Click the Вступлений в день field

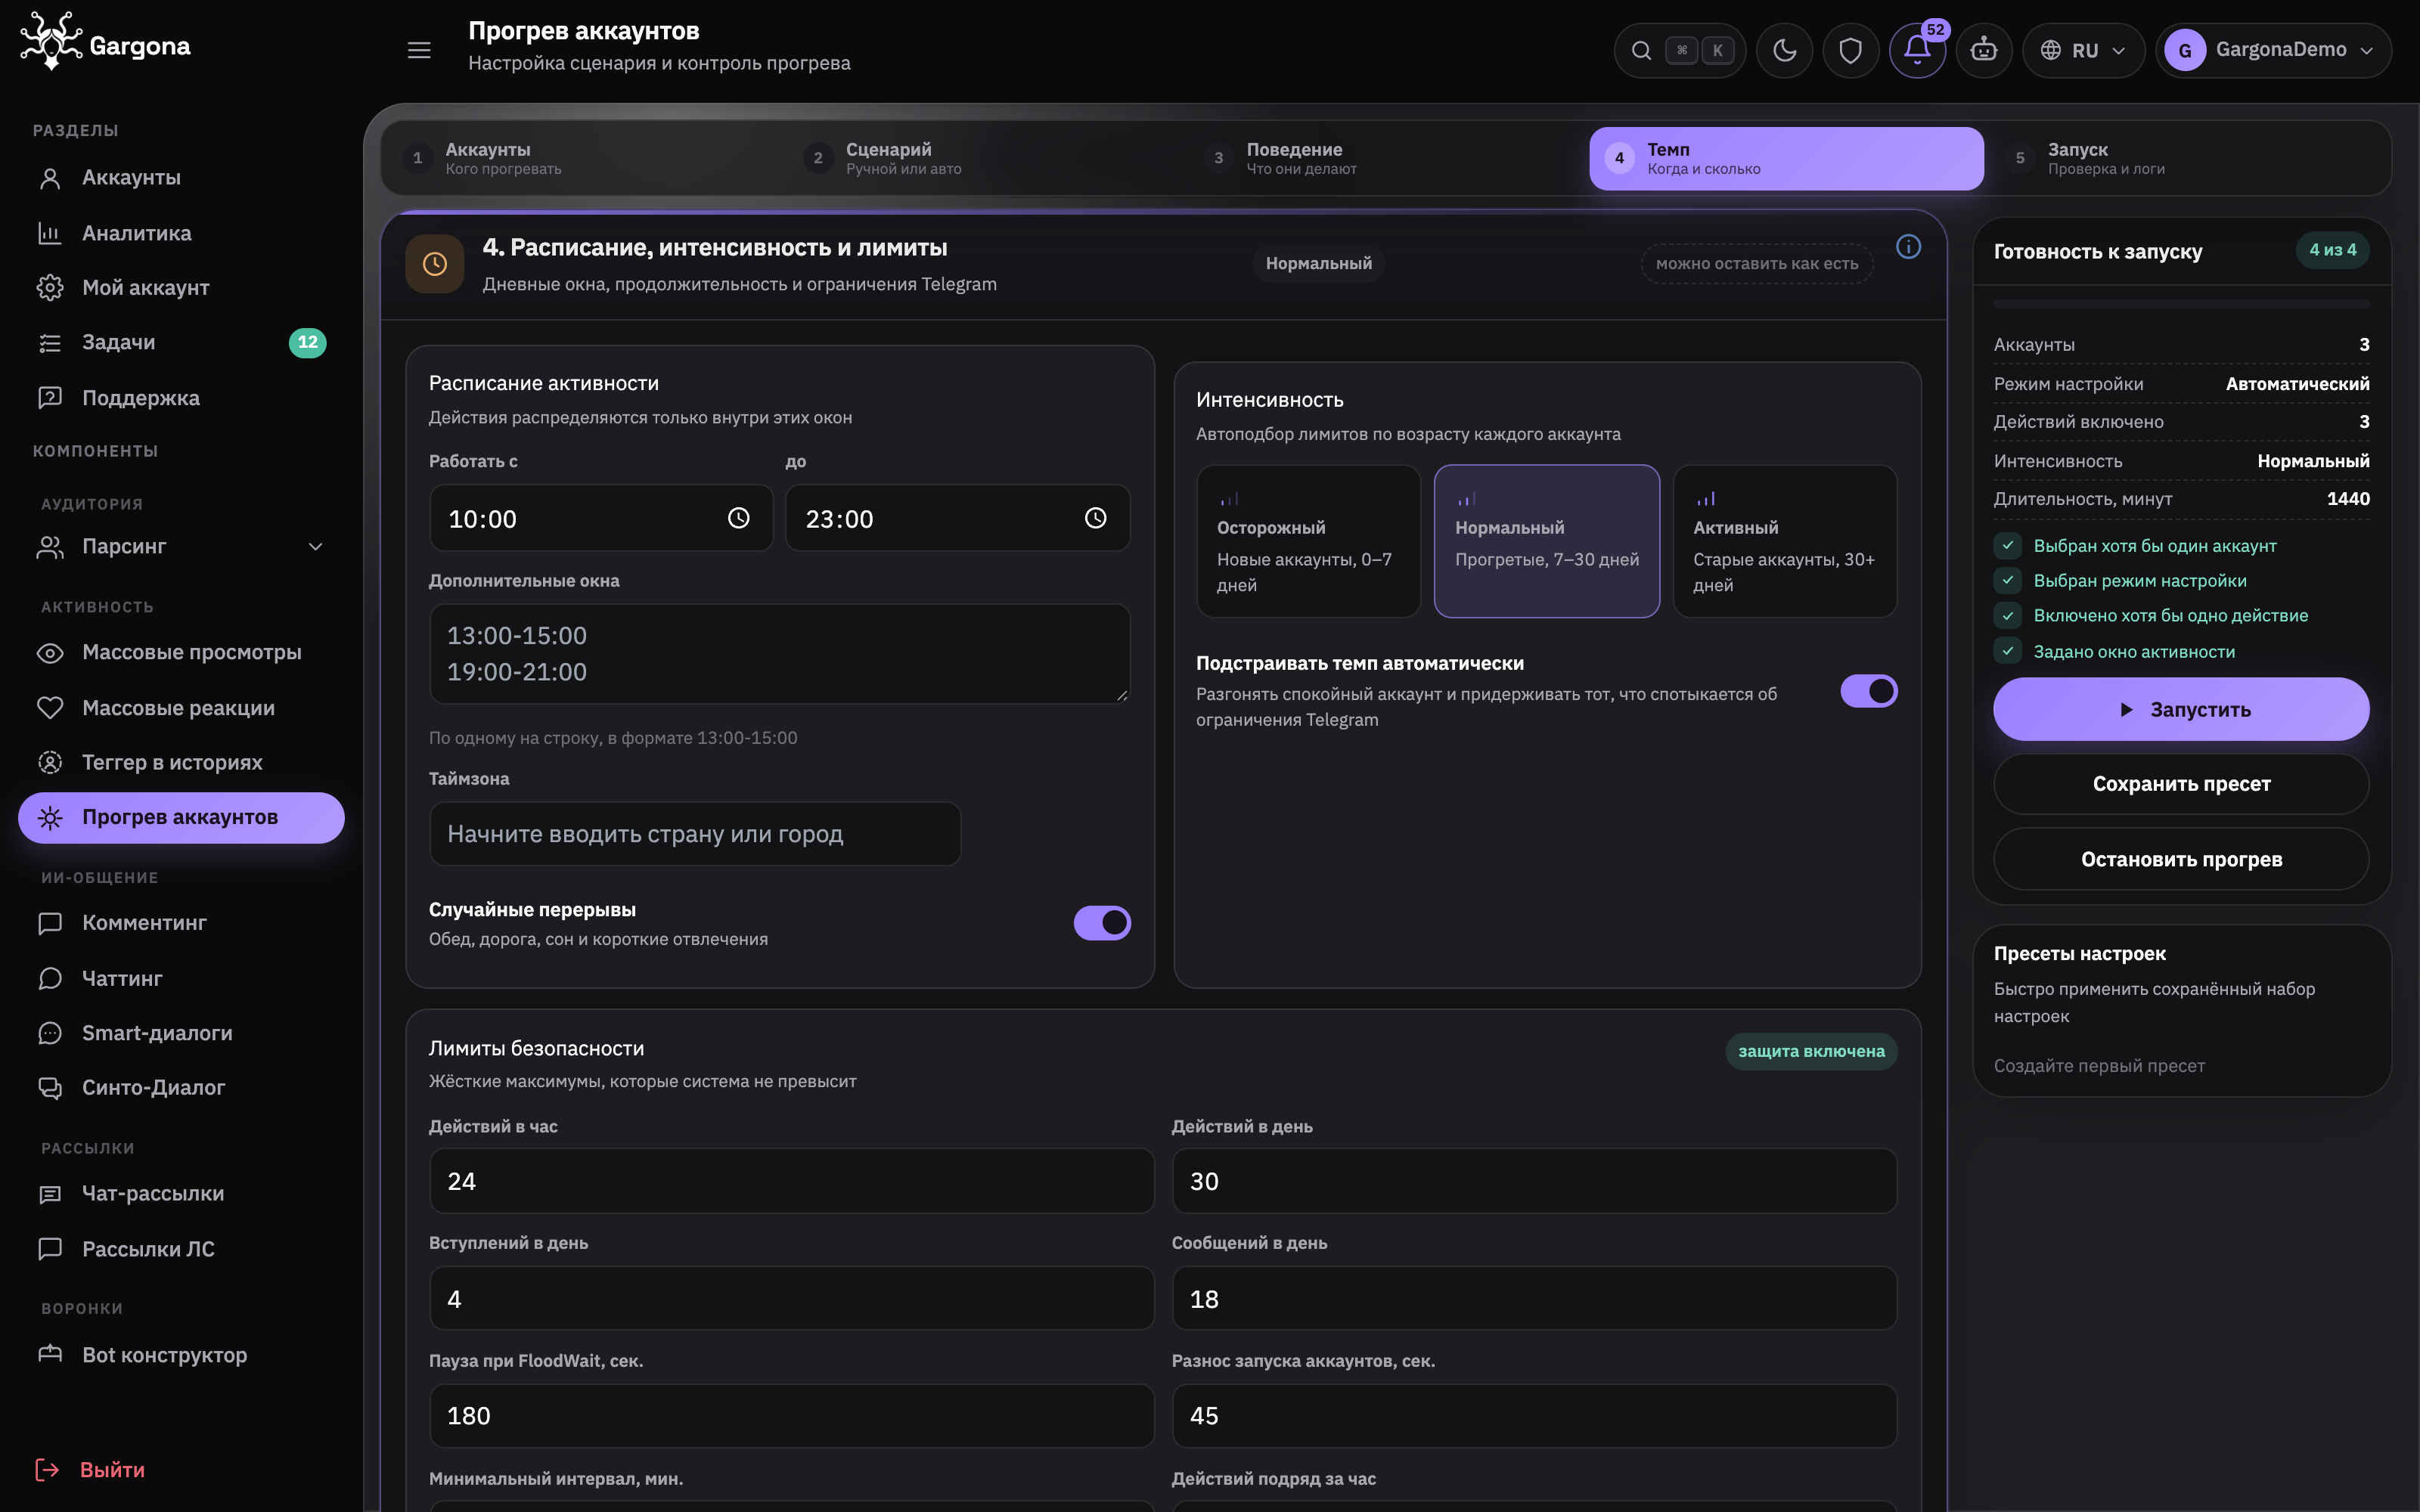tap(792, 1299)
